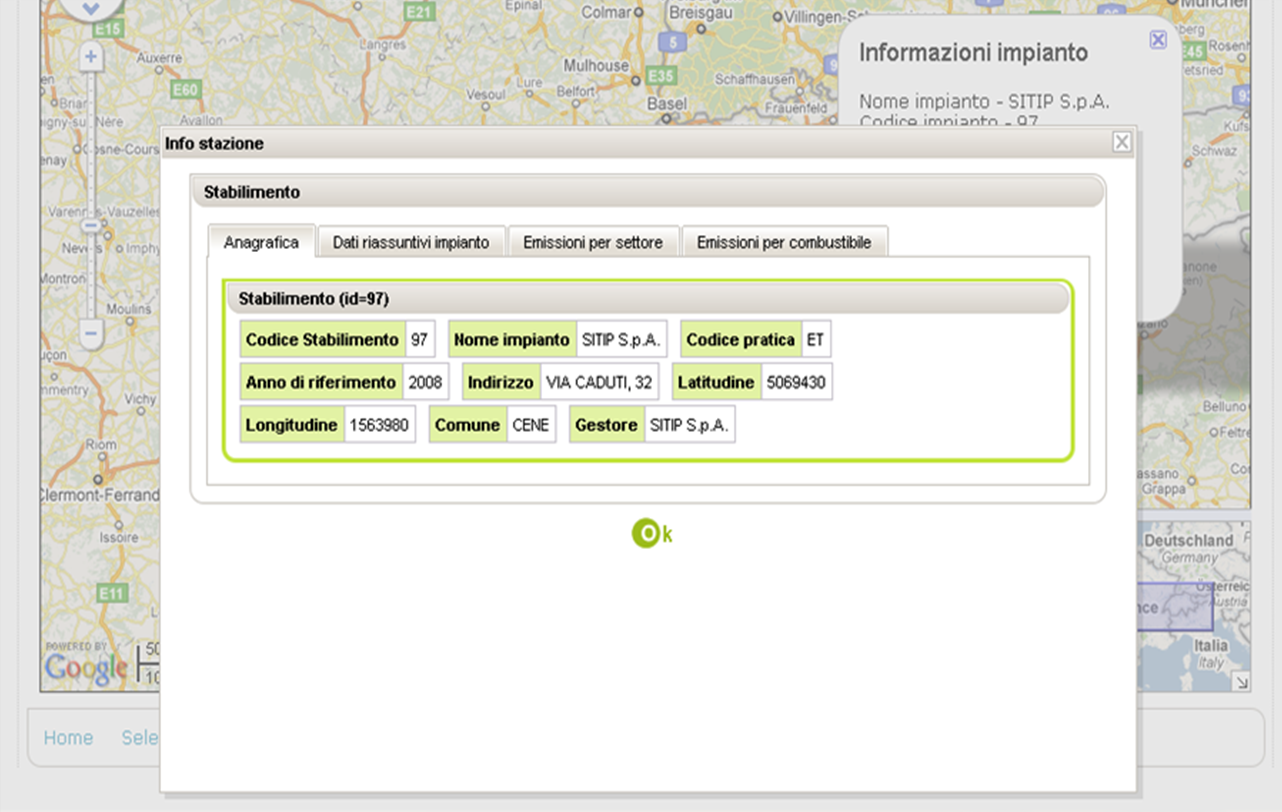Click the Codice pratica label

point(741,340)
